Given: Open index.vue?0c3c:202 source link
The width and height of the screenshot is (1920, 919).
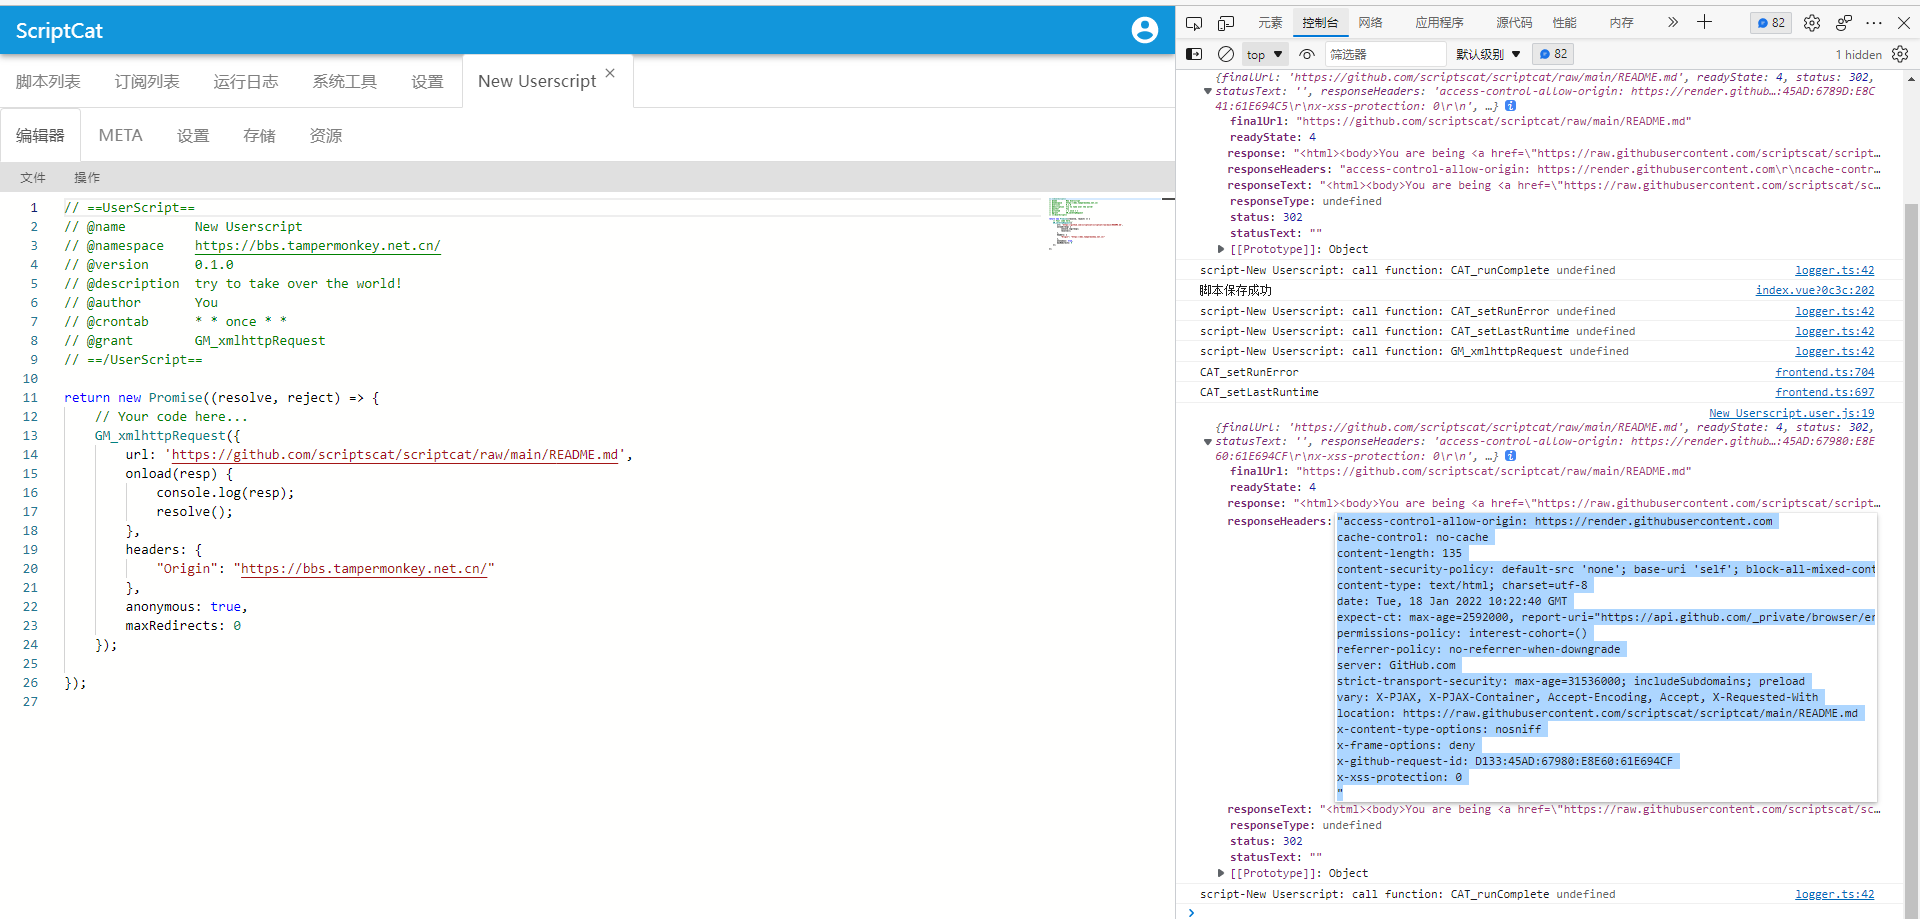Looking at the screenshot, I should (x=1815, y=290).
